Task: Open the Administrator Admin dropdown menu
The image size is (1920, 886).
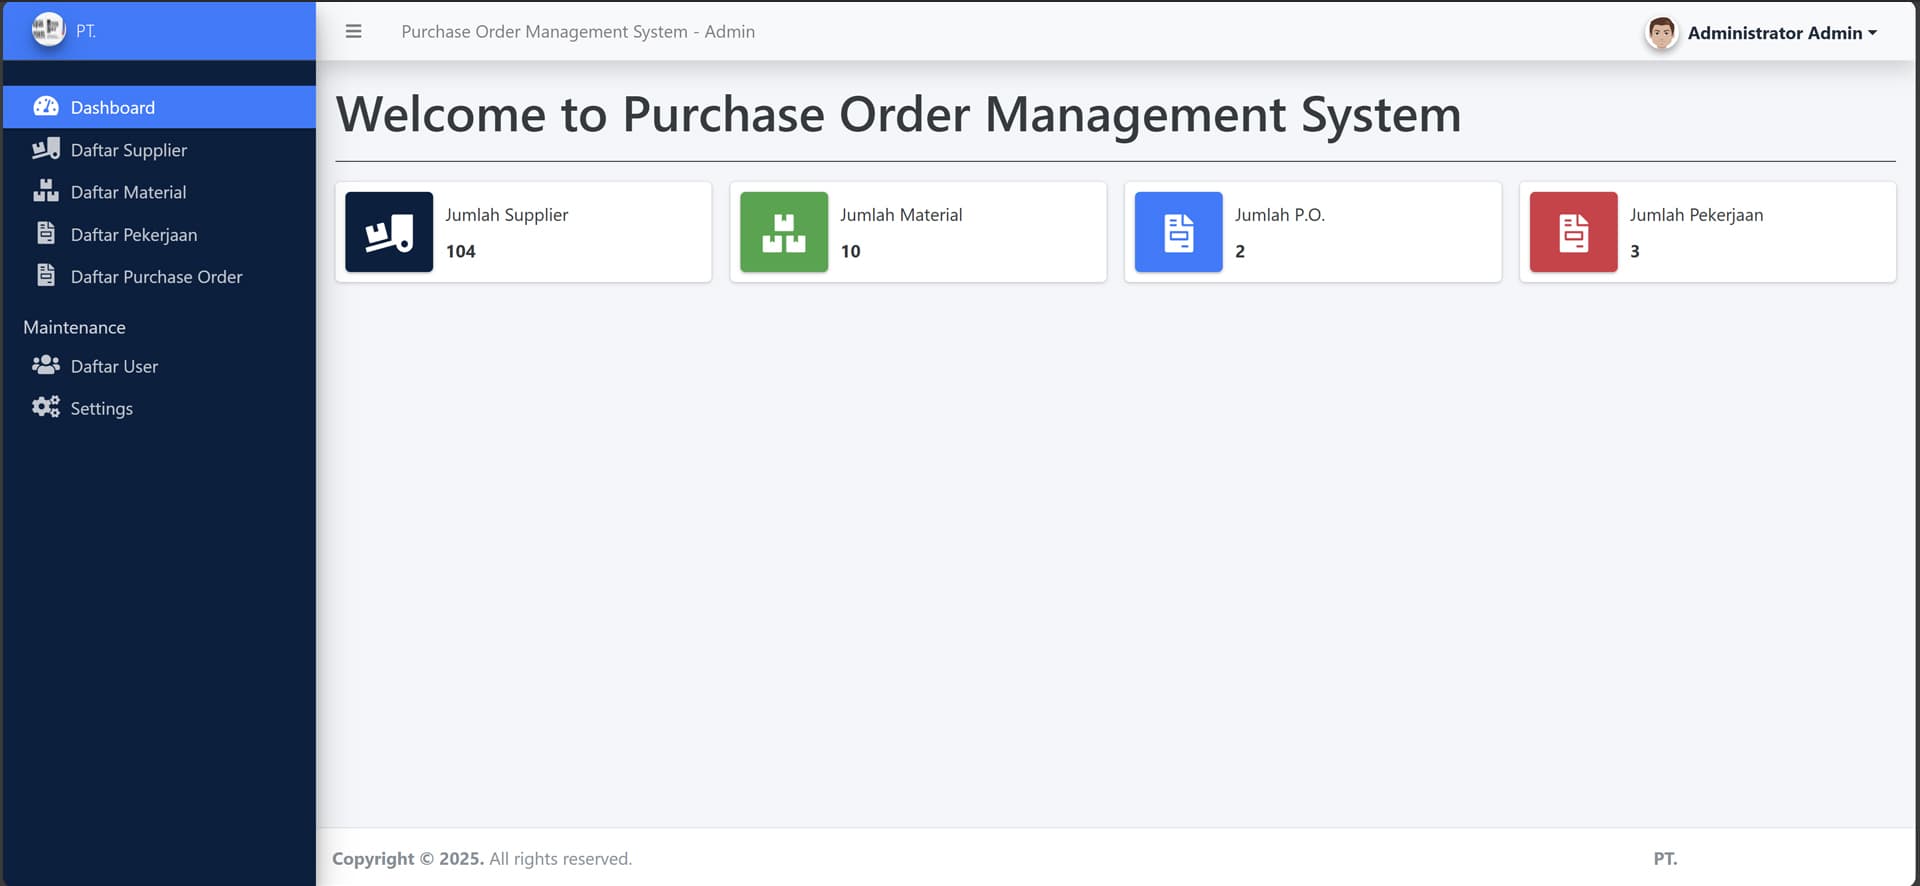Action: coord(1782,33)
